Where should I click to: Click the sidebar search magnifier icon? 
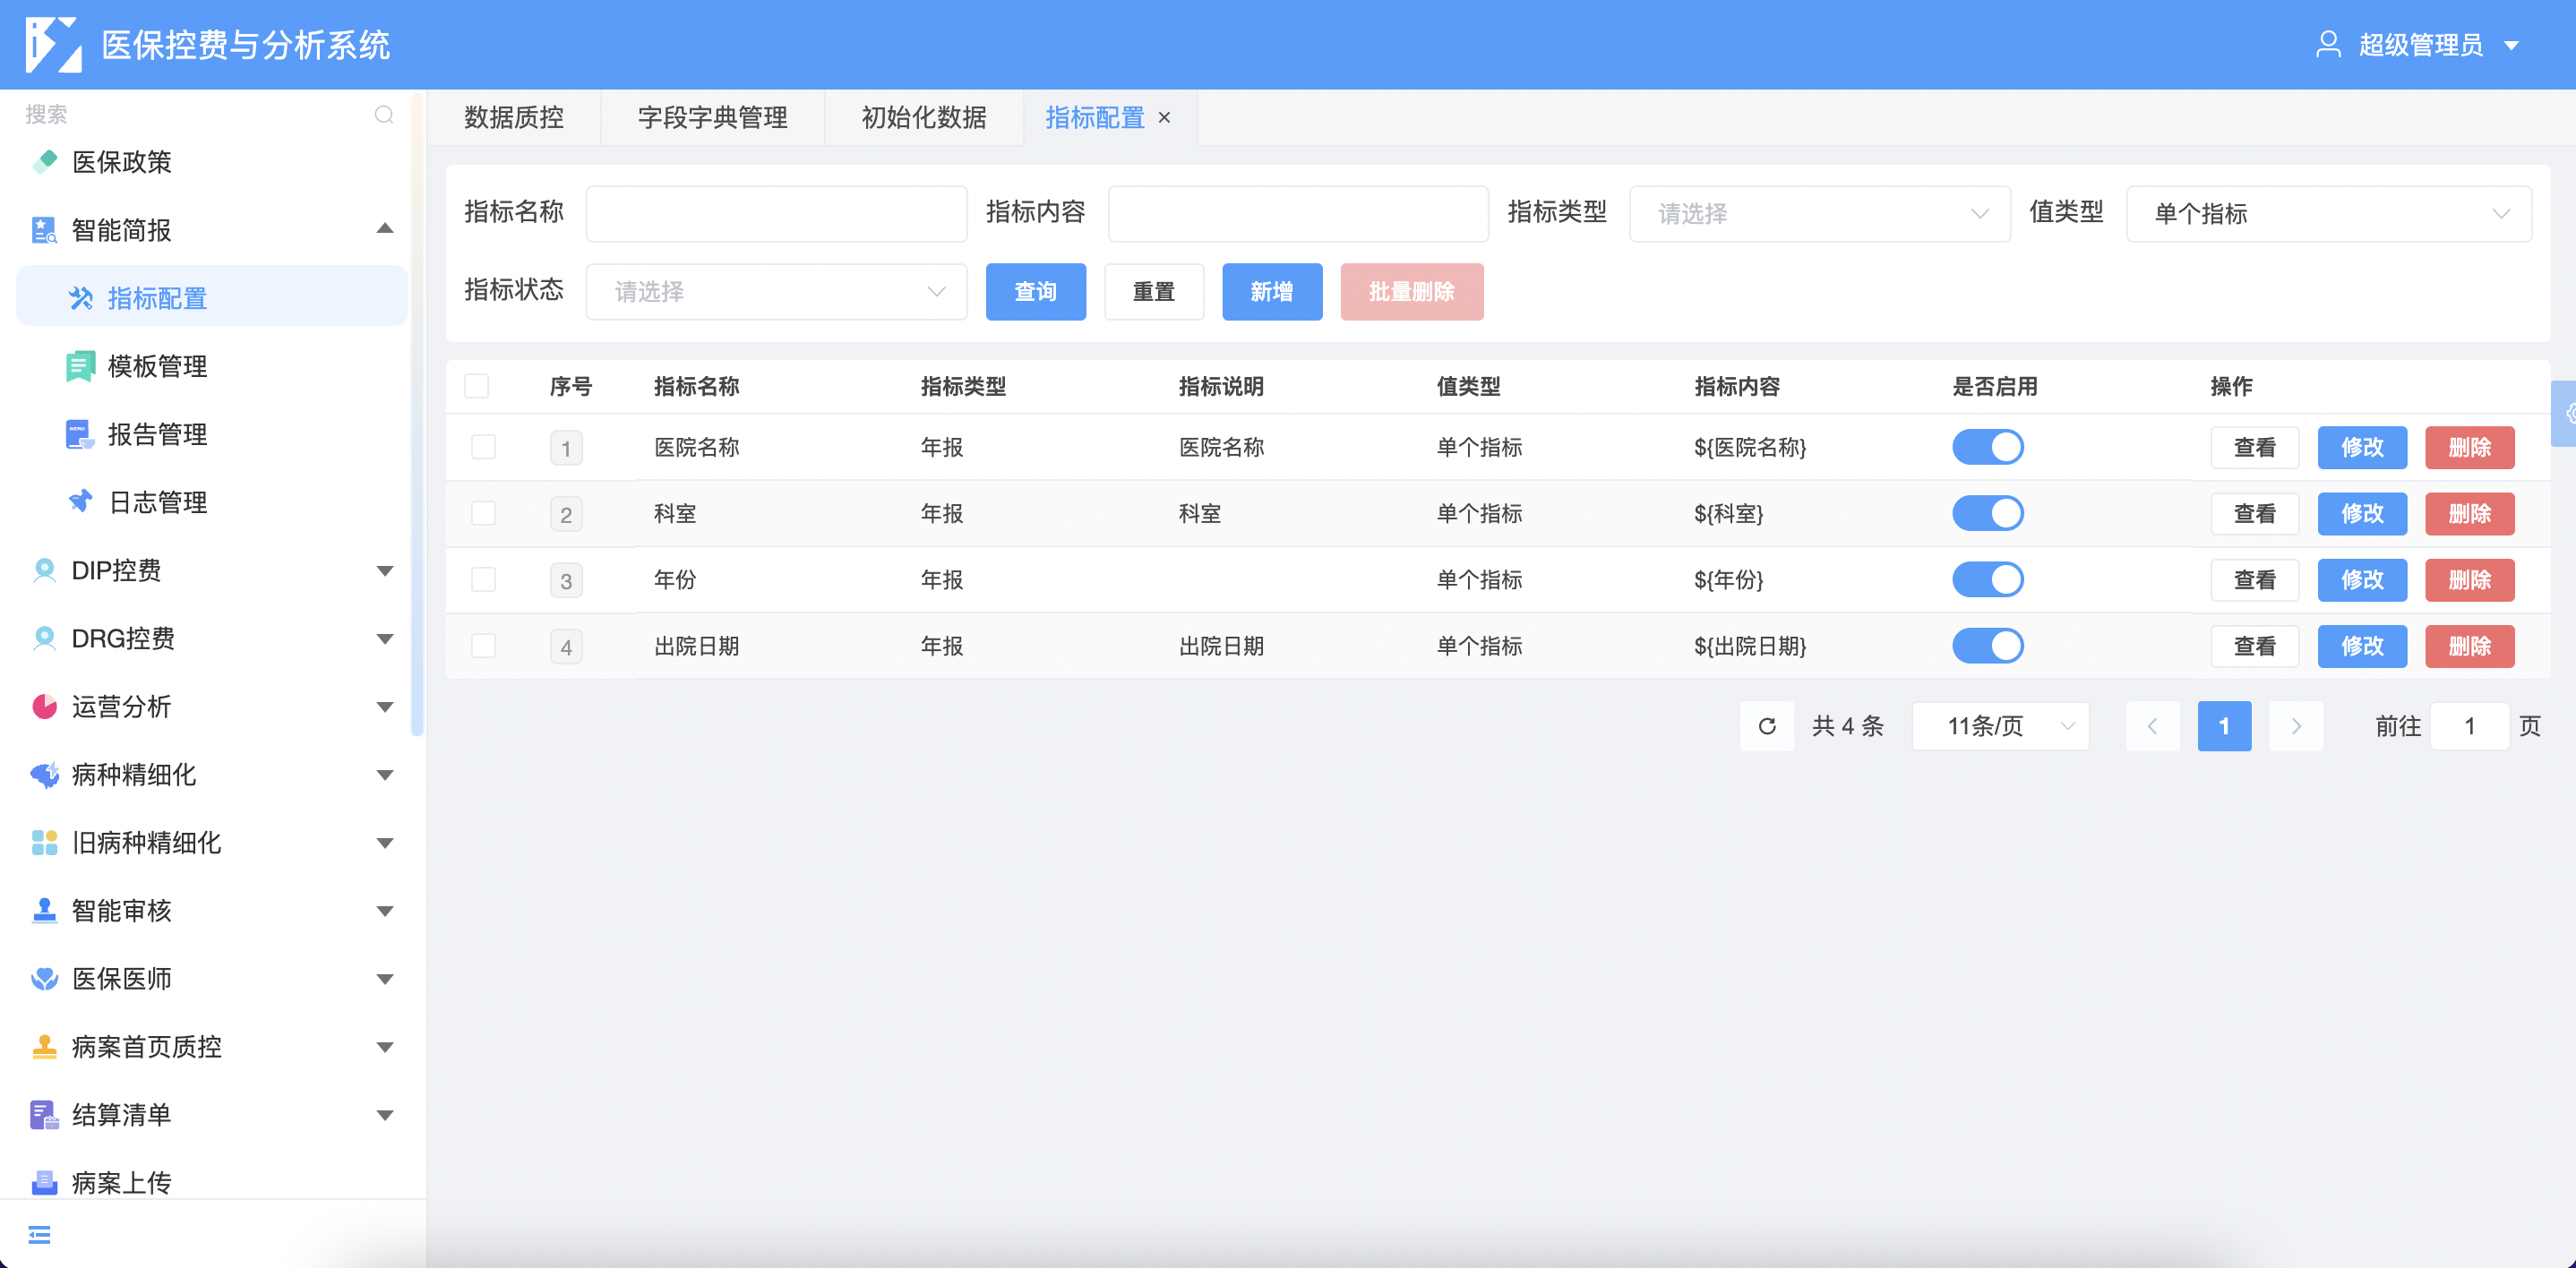tap(384, 115)
